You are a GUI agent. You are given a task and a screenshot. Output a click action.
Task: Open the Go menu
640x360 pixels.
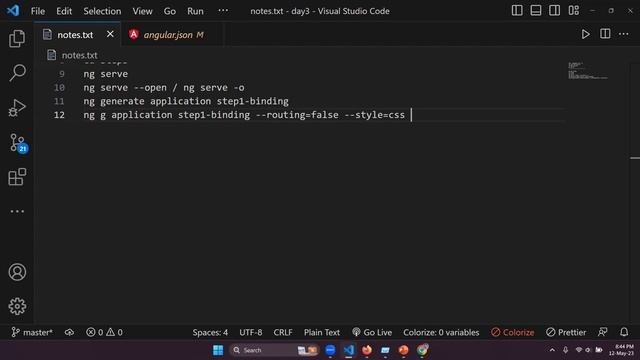(169, 11)
